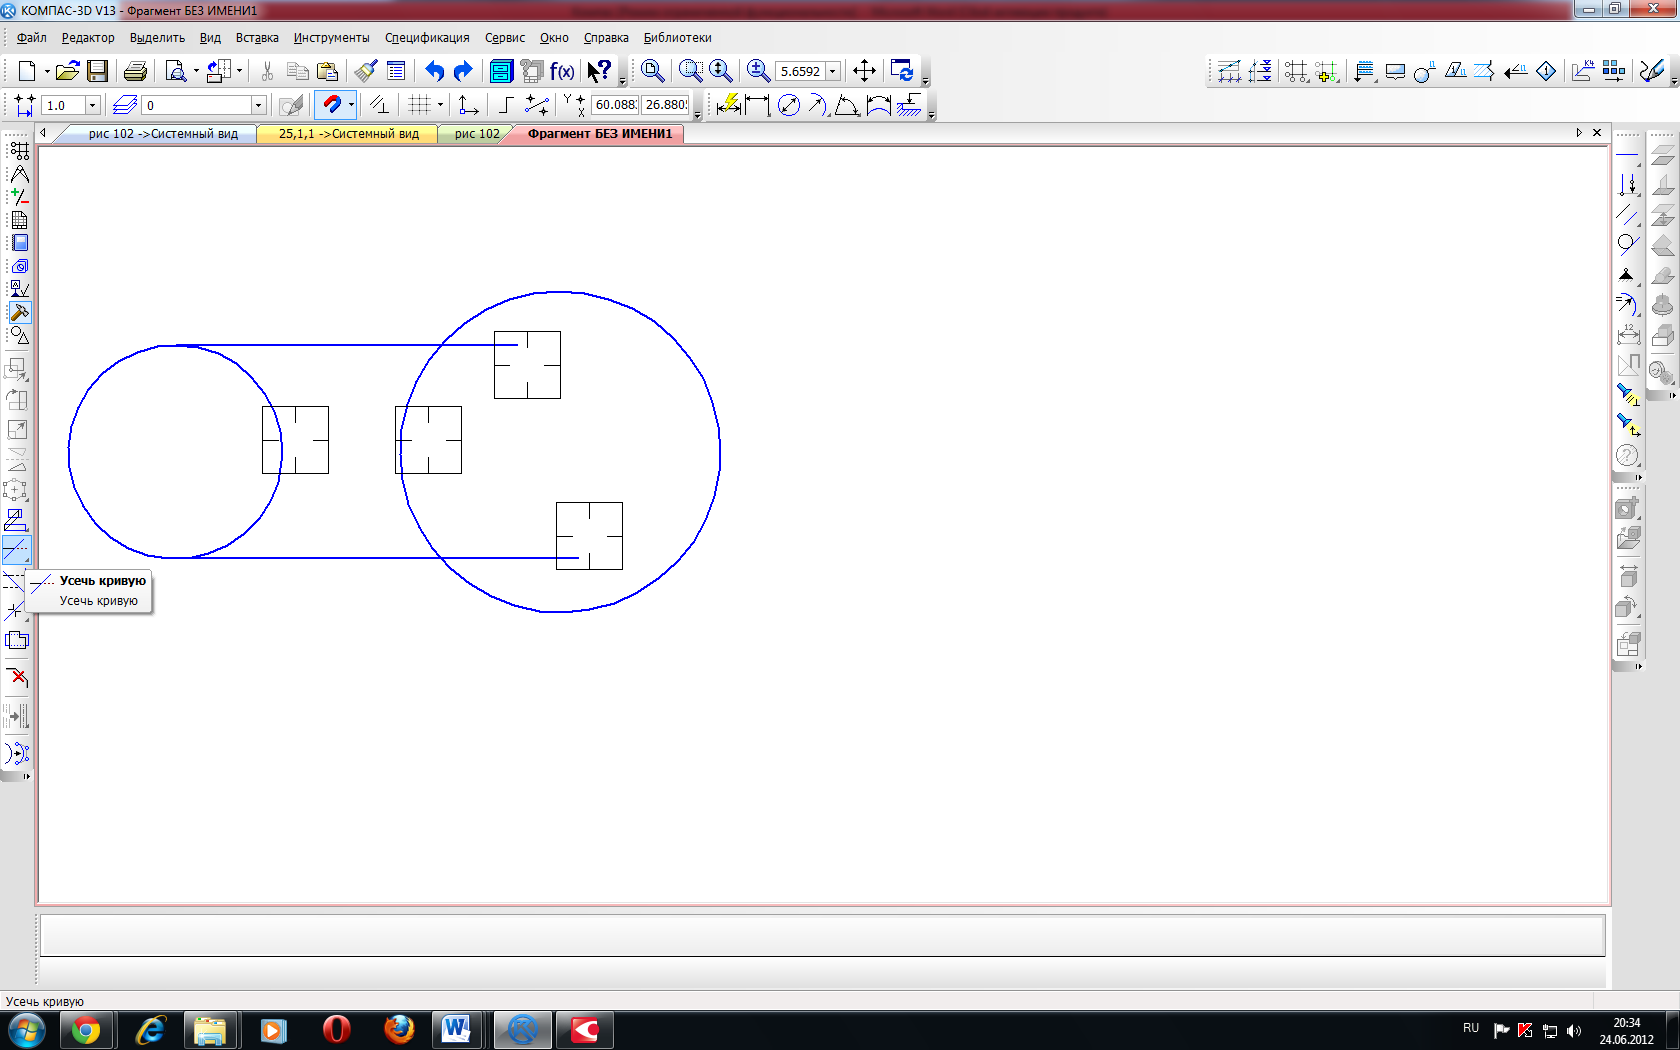Click X coordinate field 60.088
The image size is (1680, 1050).
[615, 105]
